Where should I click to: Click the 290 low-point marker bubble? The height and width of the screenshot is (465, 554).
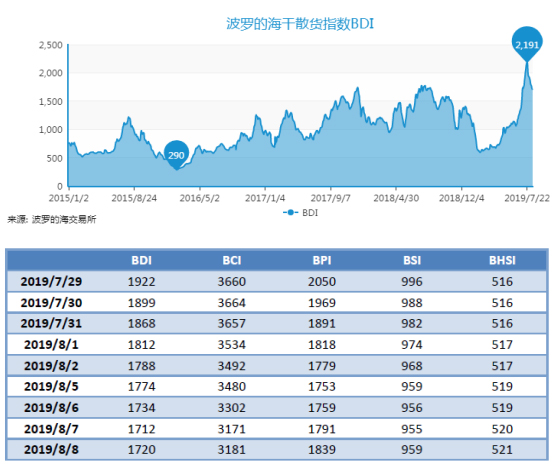[x=176, y=155]
